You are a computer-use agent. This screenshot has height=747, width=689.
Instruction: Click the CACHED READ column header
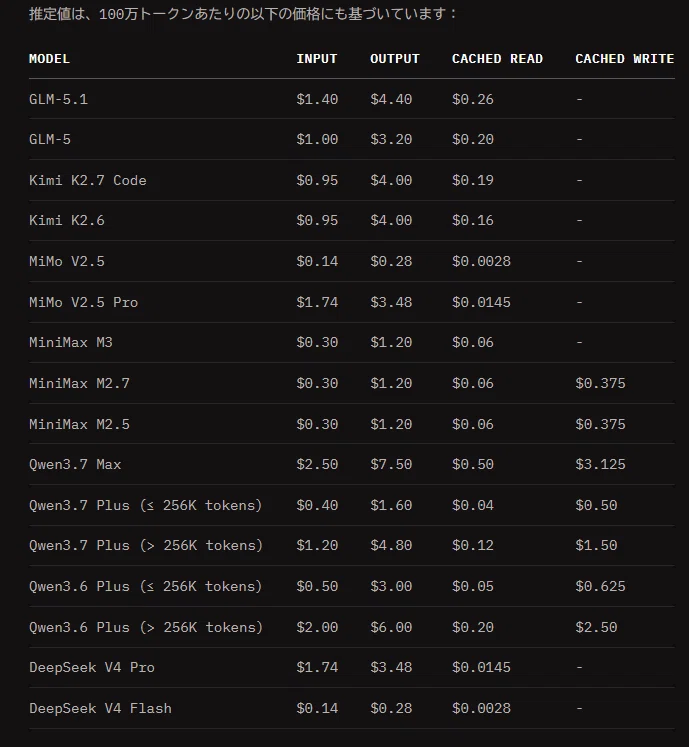click(x=497, y=59)
